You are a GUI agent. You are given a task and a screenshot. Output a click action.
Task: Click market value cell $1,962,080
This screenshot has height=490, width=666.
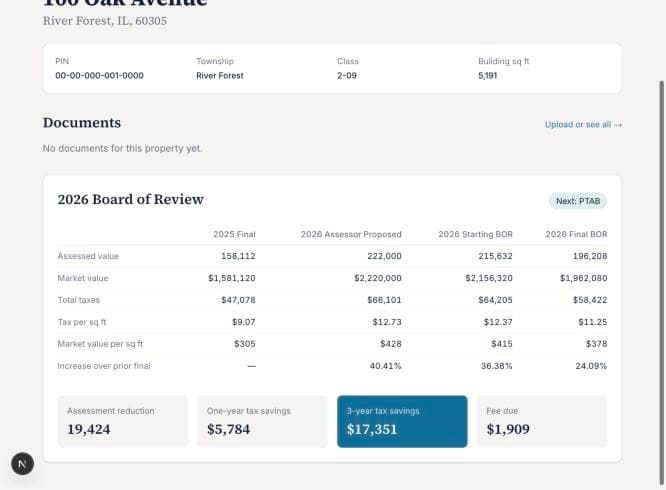click(584, 278)
